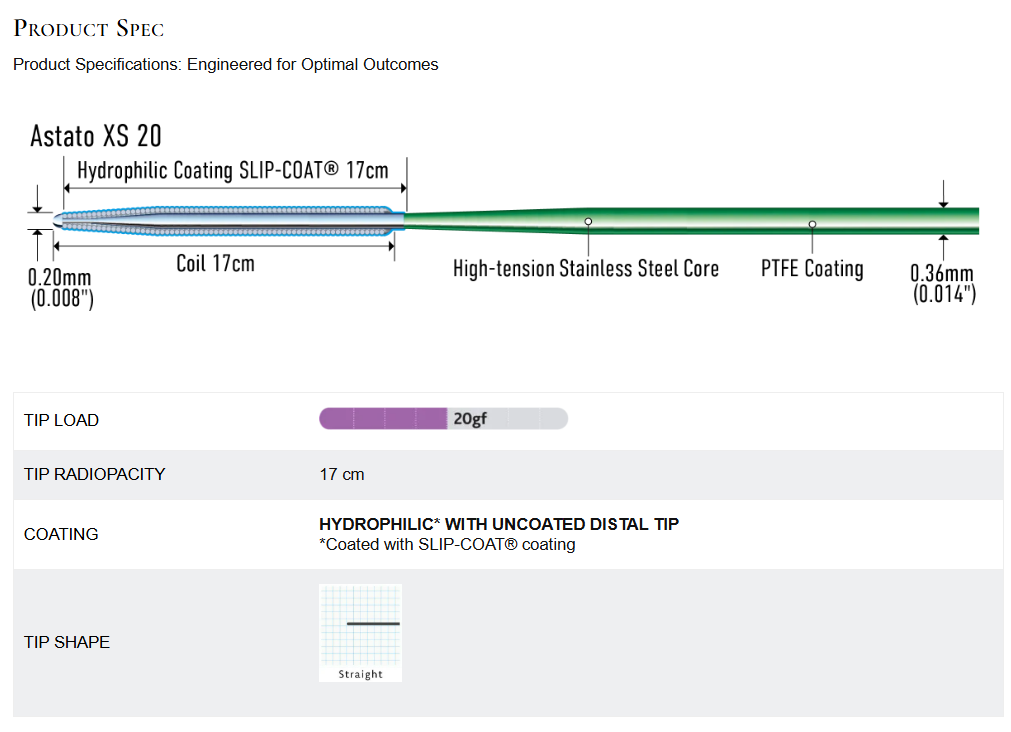Click the Coil 17cm label
Viewport: 1011px width, 732px height.
pos(215,263)
